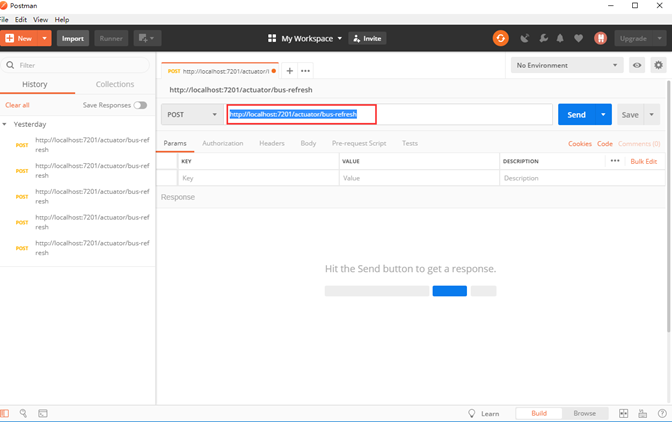Open tab options three-dot menu
672x422 pixels.
click(x=305, y=71)
